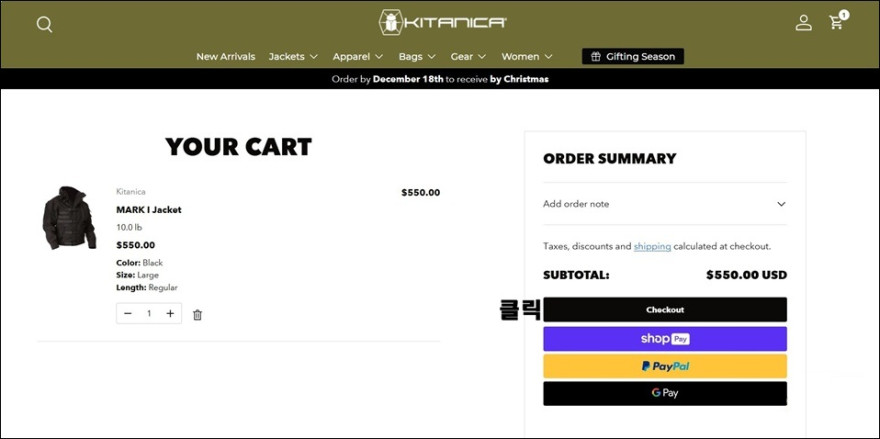Open the Apparel dropdown menu
The image size is (880, 439).
tap(358, 57)
